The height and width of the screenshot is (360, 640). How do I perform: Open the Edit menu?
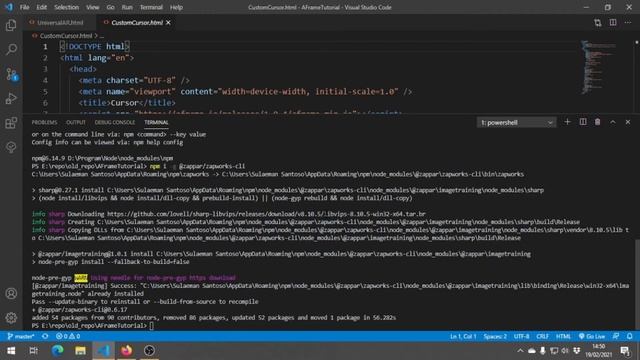[x=42, y=7]
